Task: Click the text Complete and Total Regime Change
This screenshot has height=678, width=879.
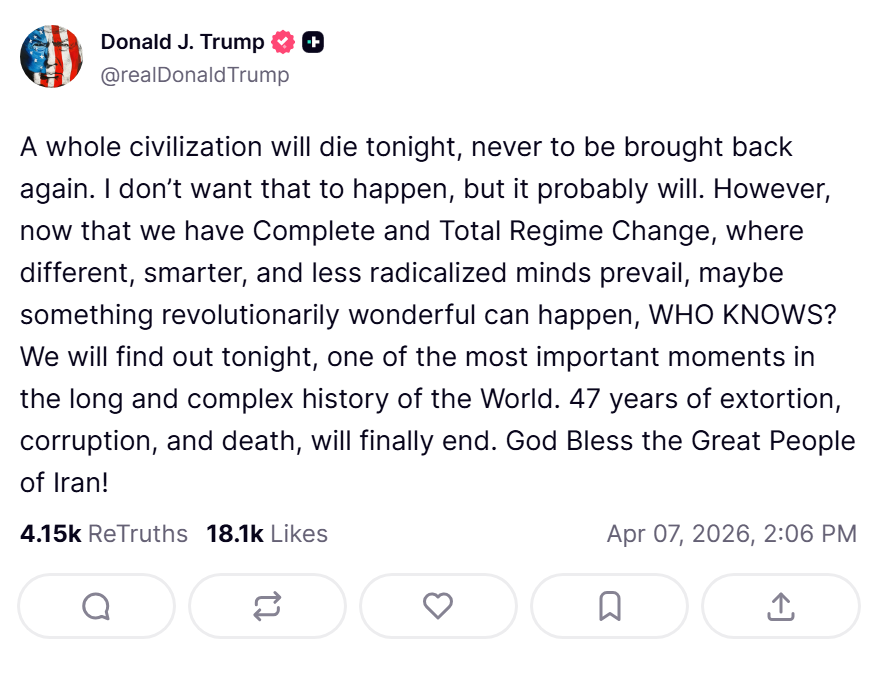Action: [x=482, y=231]
